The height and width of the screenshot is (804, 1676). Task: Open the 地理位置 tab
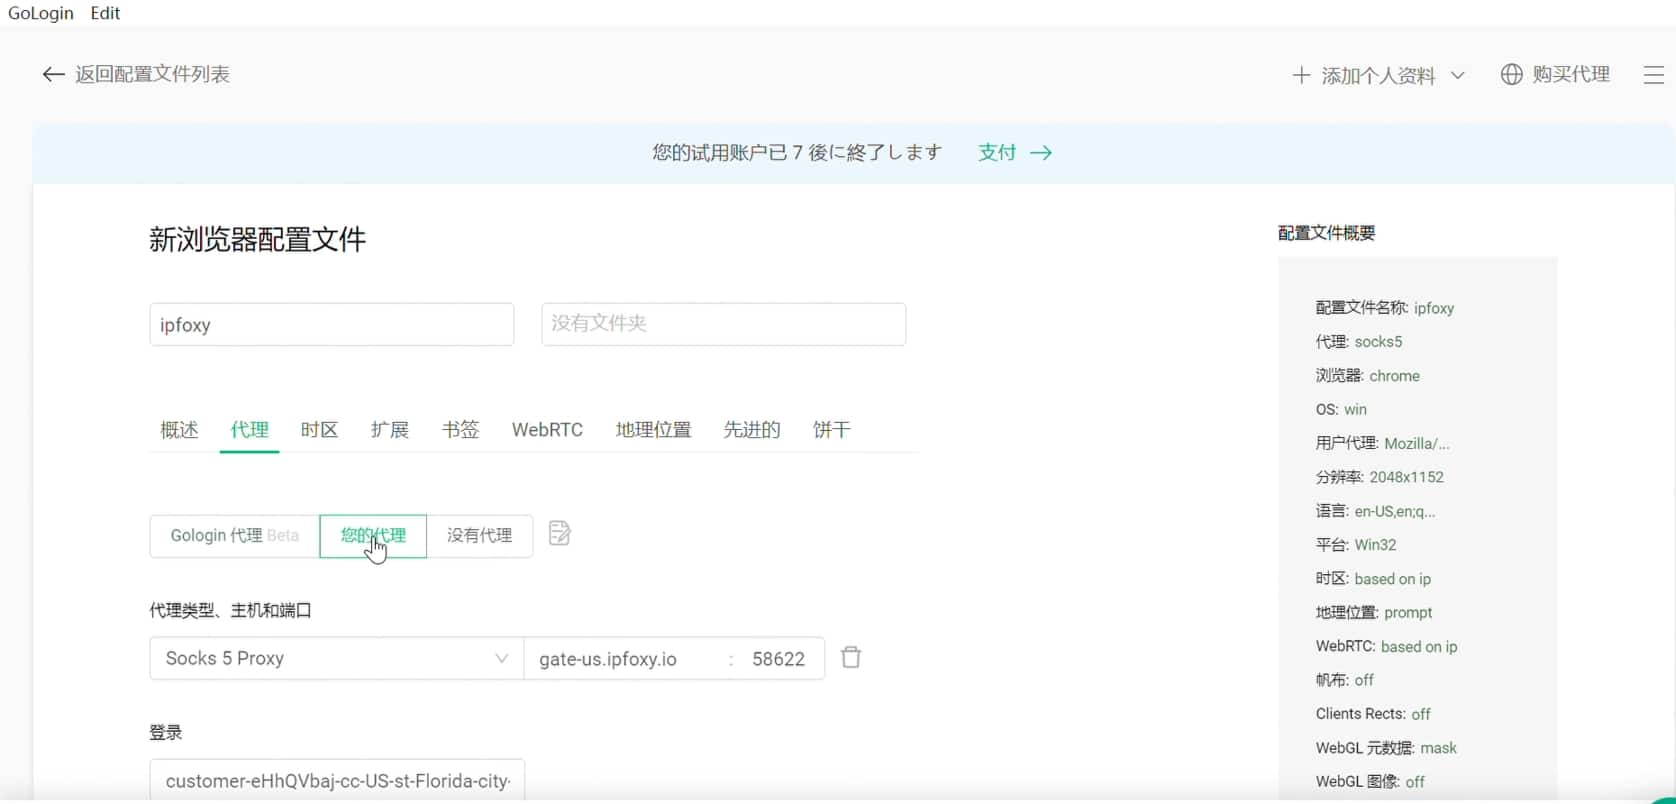[654, 430]
